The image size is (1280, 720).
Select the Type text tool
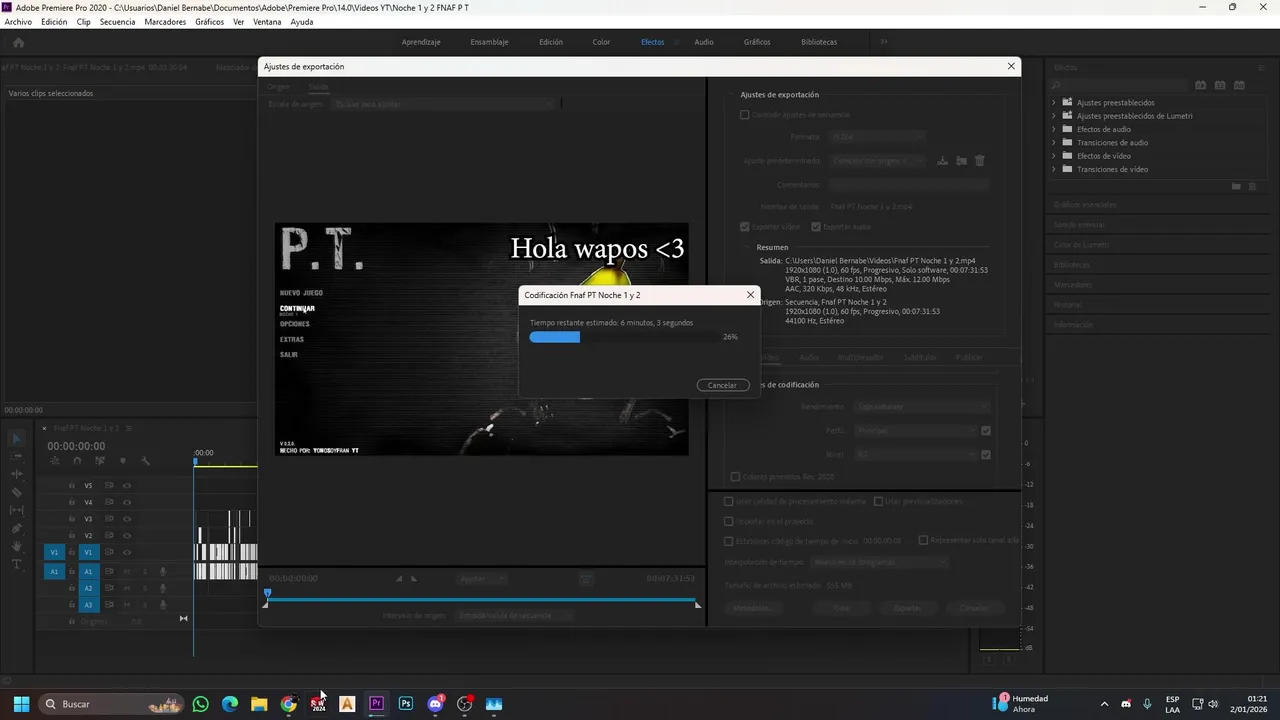pyautogui.click(x=16, y=564)
